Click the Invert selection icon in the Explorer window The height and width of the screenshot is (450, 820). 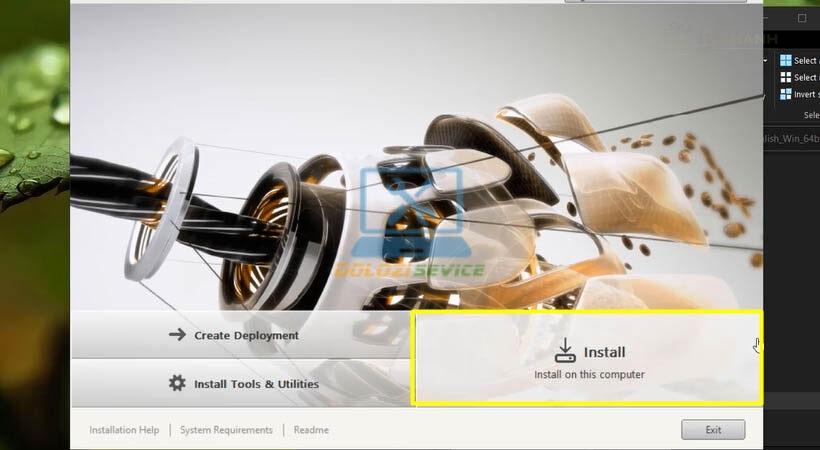coord(785,94)
